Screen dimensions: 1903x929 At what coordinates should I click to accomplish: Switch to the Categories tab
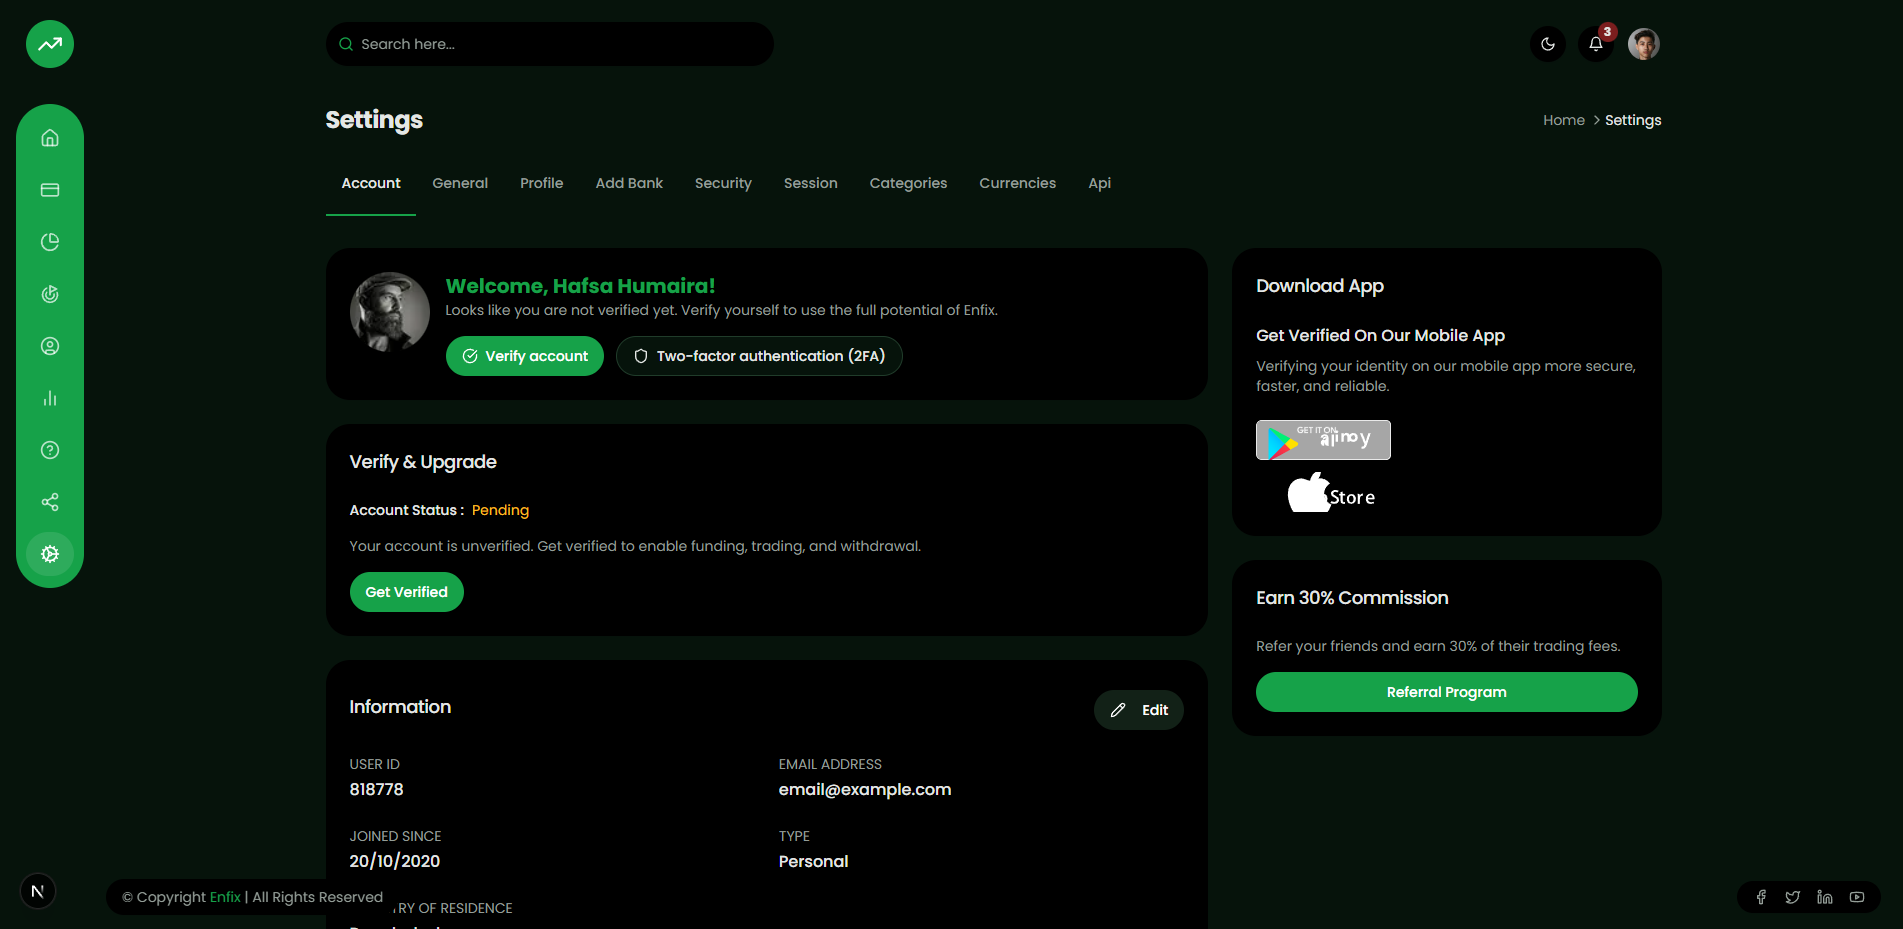click(908, 184)
